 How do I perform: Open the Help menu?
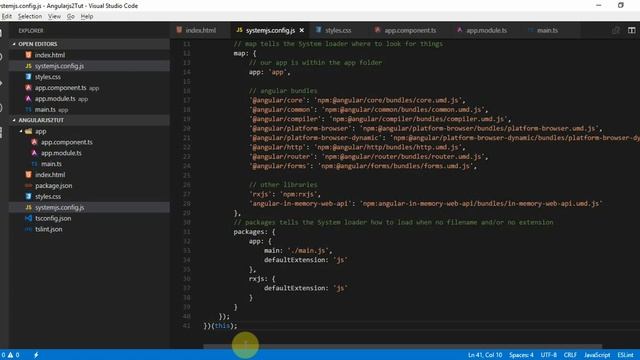point(87,16)
